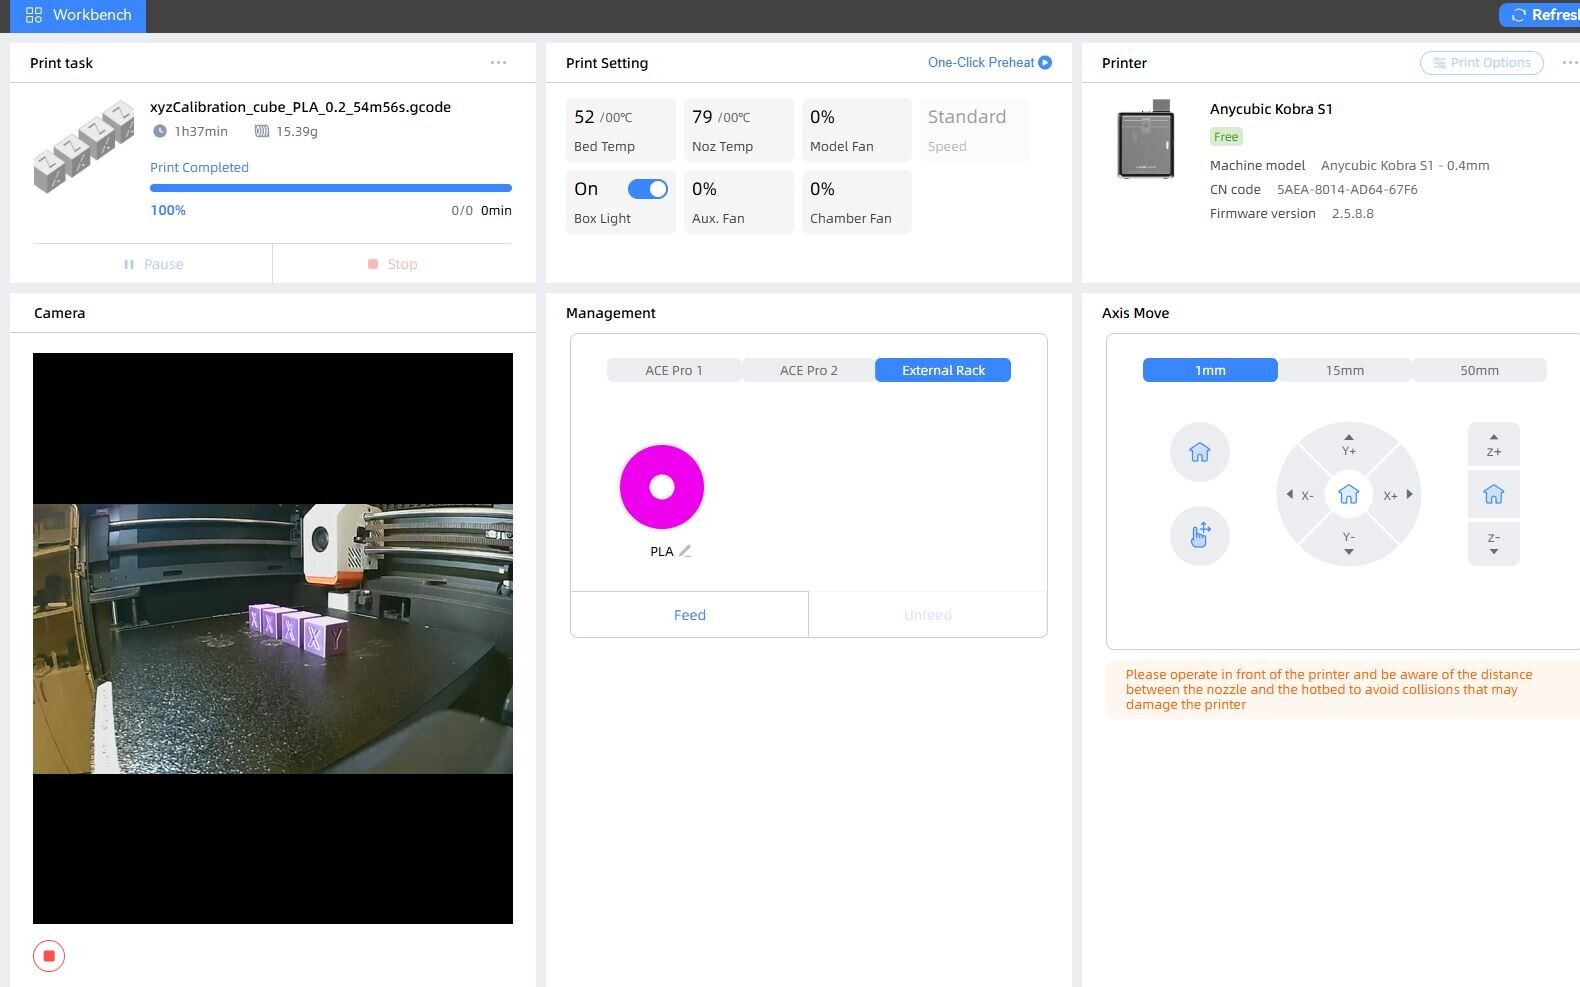Click the disable motors hand icon
1580x987 pixels.
(1199, 536)
